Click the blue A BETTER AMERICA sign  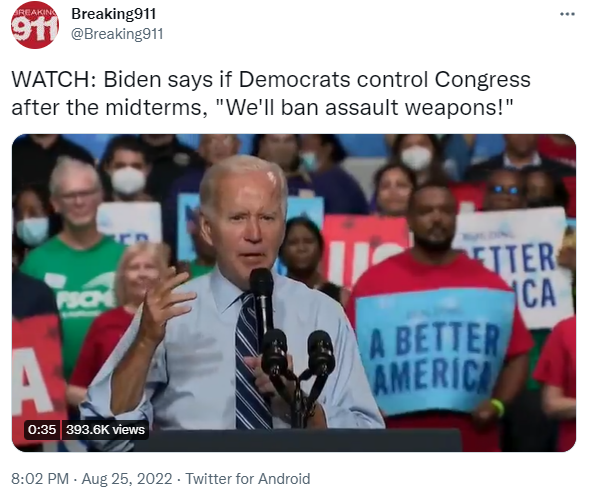point(434,351)
